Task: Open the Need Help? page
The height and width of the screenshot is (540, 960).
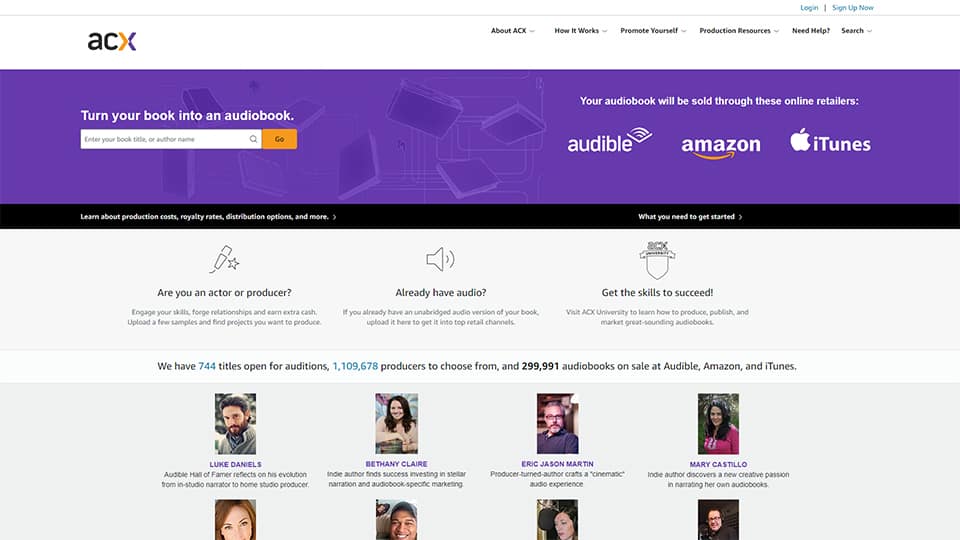Action: [x=811, y=31]
